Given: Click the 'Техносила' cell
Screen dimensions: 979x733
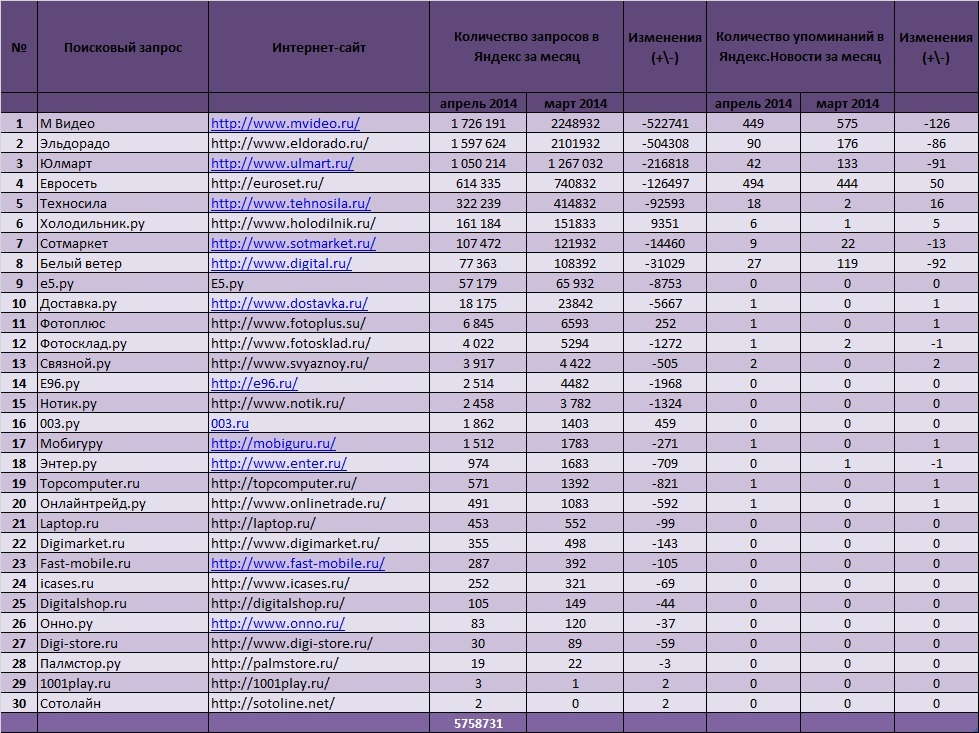Looking at the screenshot, I should [123, 204].
